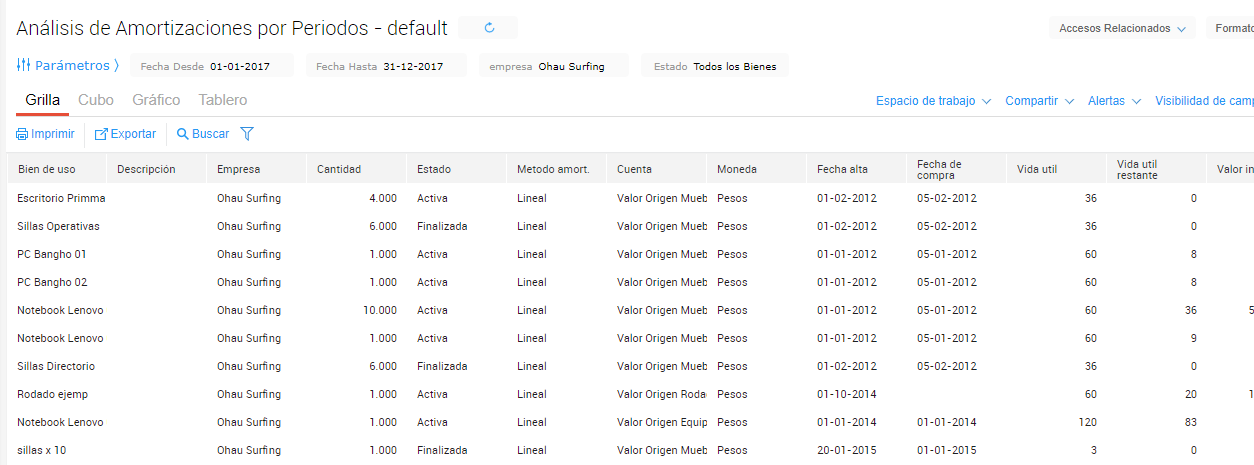Viewport: 1254px width, 465px height.
Task: Switch to the Cubo tab
Action: [x=96, y=100]
